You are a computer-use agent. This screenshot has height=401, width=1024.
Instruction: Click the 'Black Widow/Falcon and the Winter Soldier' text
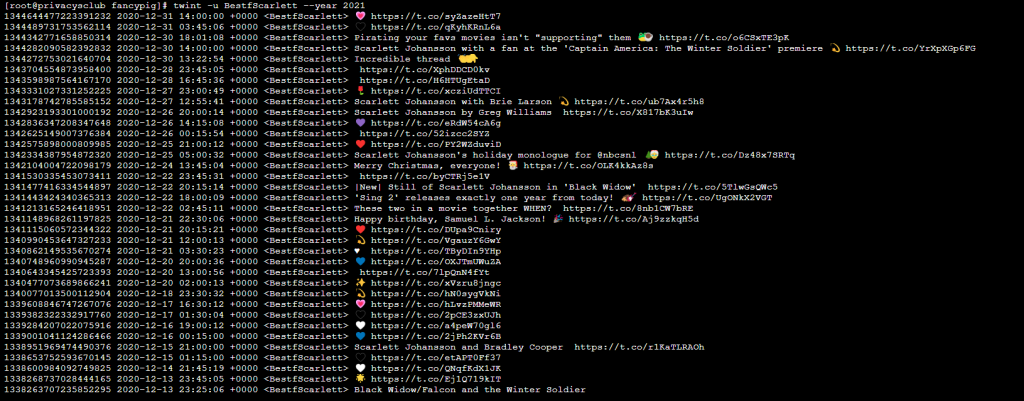tap(470, 389)
